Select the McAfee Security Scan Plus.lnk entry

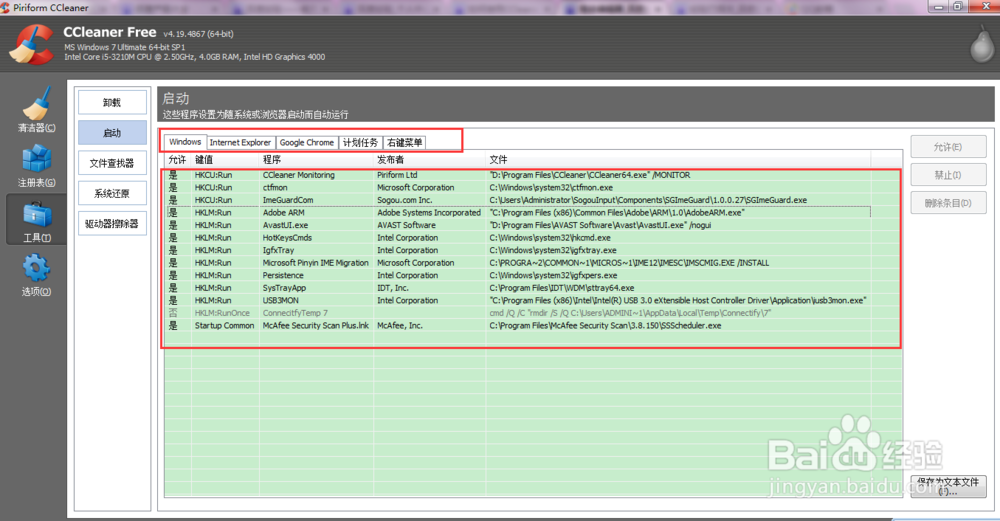(x=517, y=325)
